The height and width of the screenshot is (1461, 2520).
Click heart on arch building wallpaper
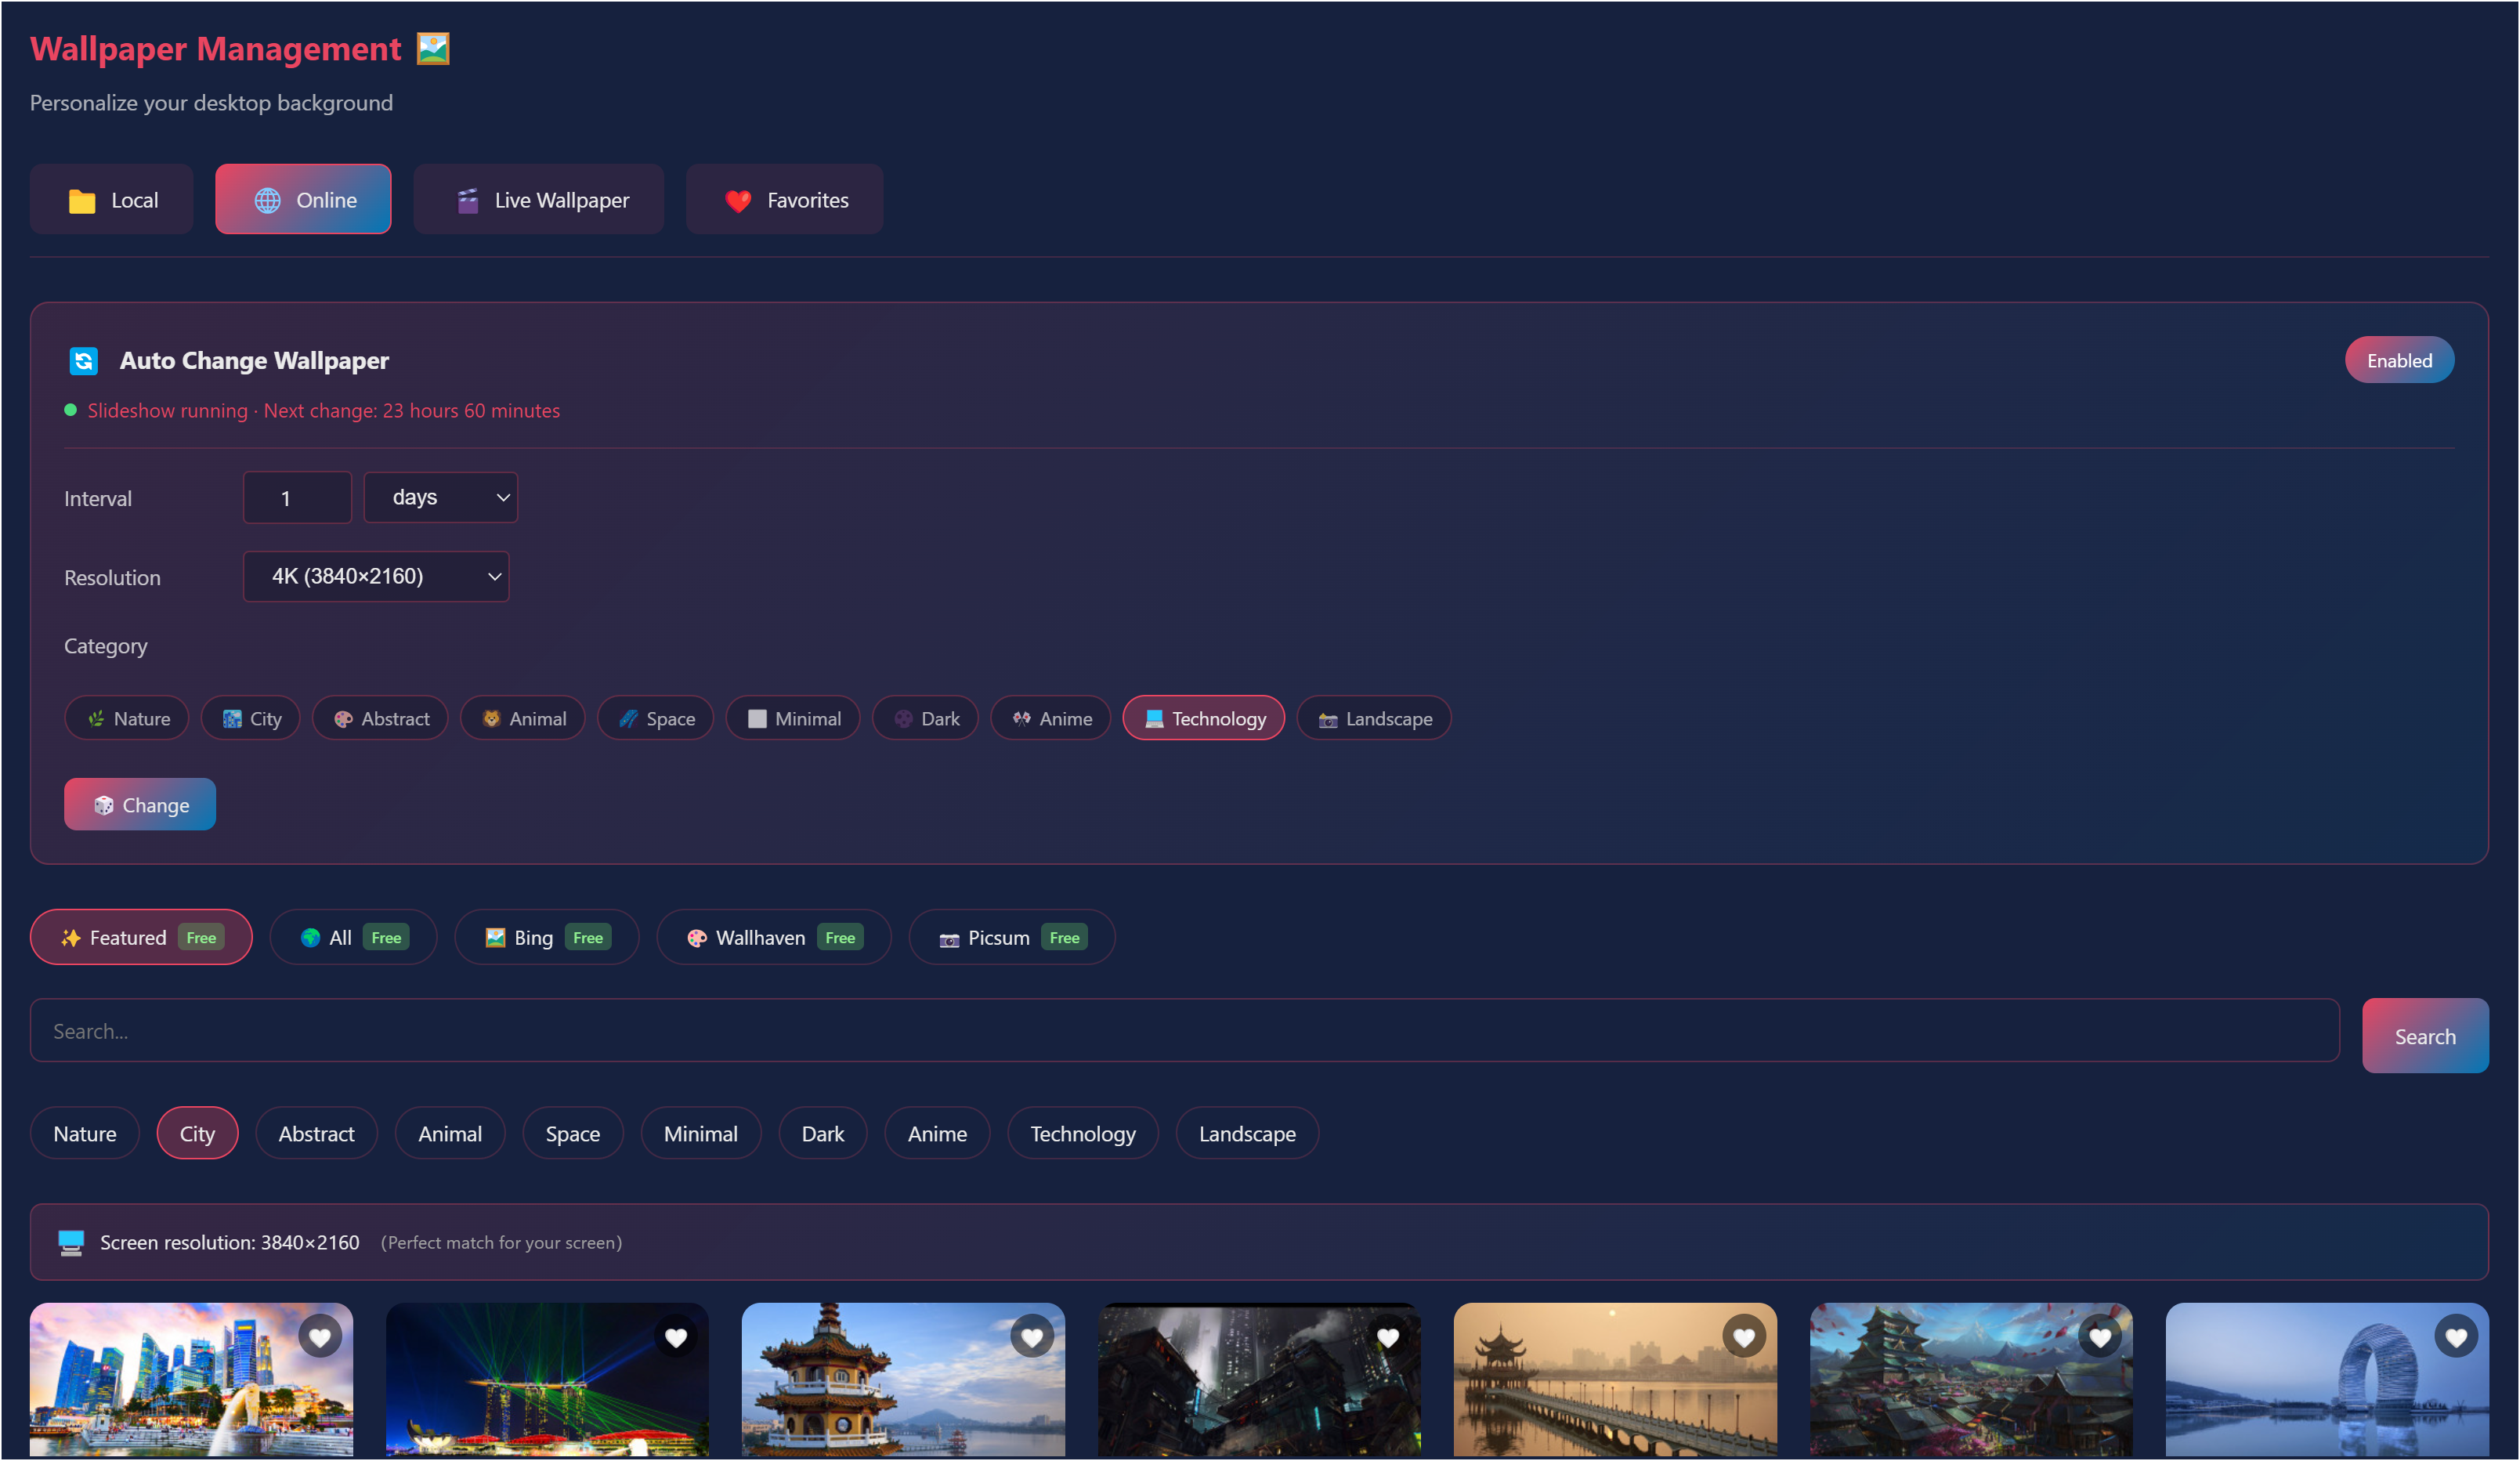pos(2456,1337)
